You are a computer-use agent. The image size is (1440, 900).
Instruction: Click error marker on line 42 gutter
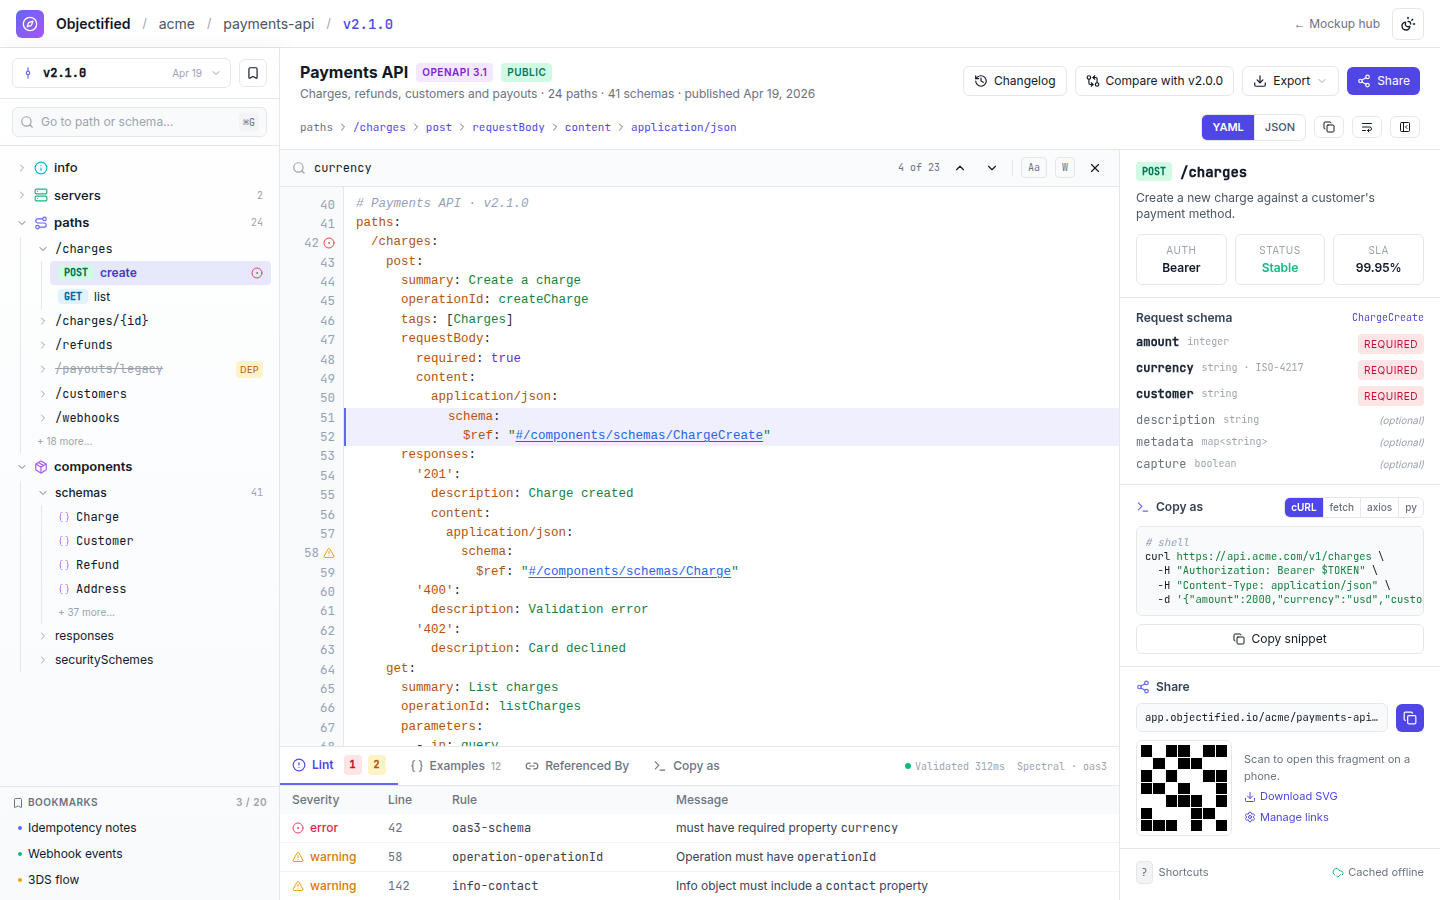tap(329, 243)
